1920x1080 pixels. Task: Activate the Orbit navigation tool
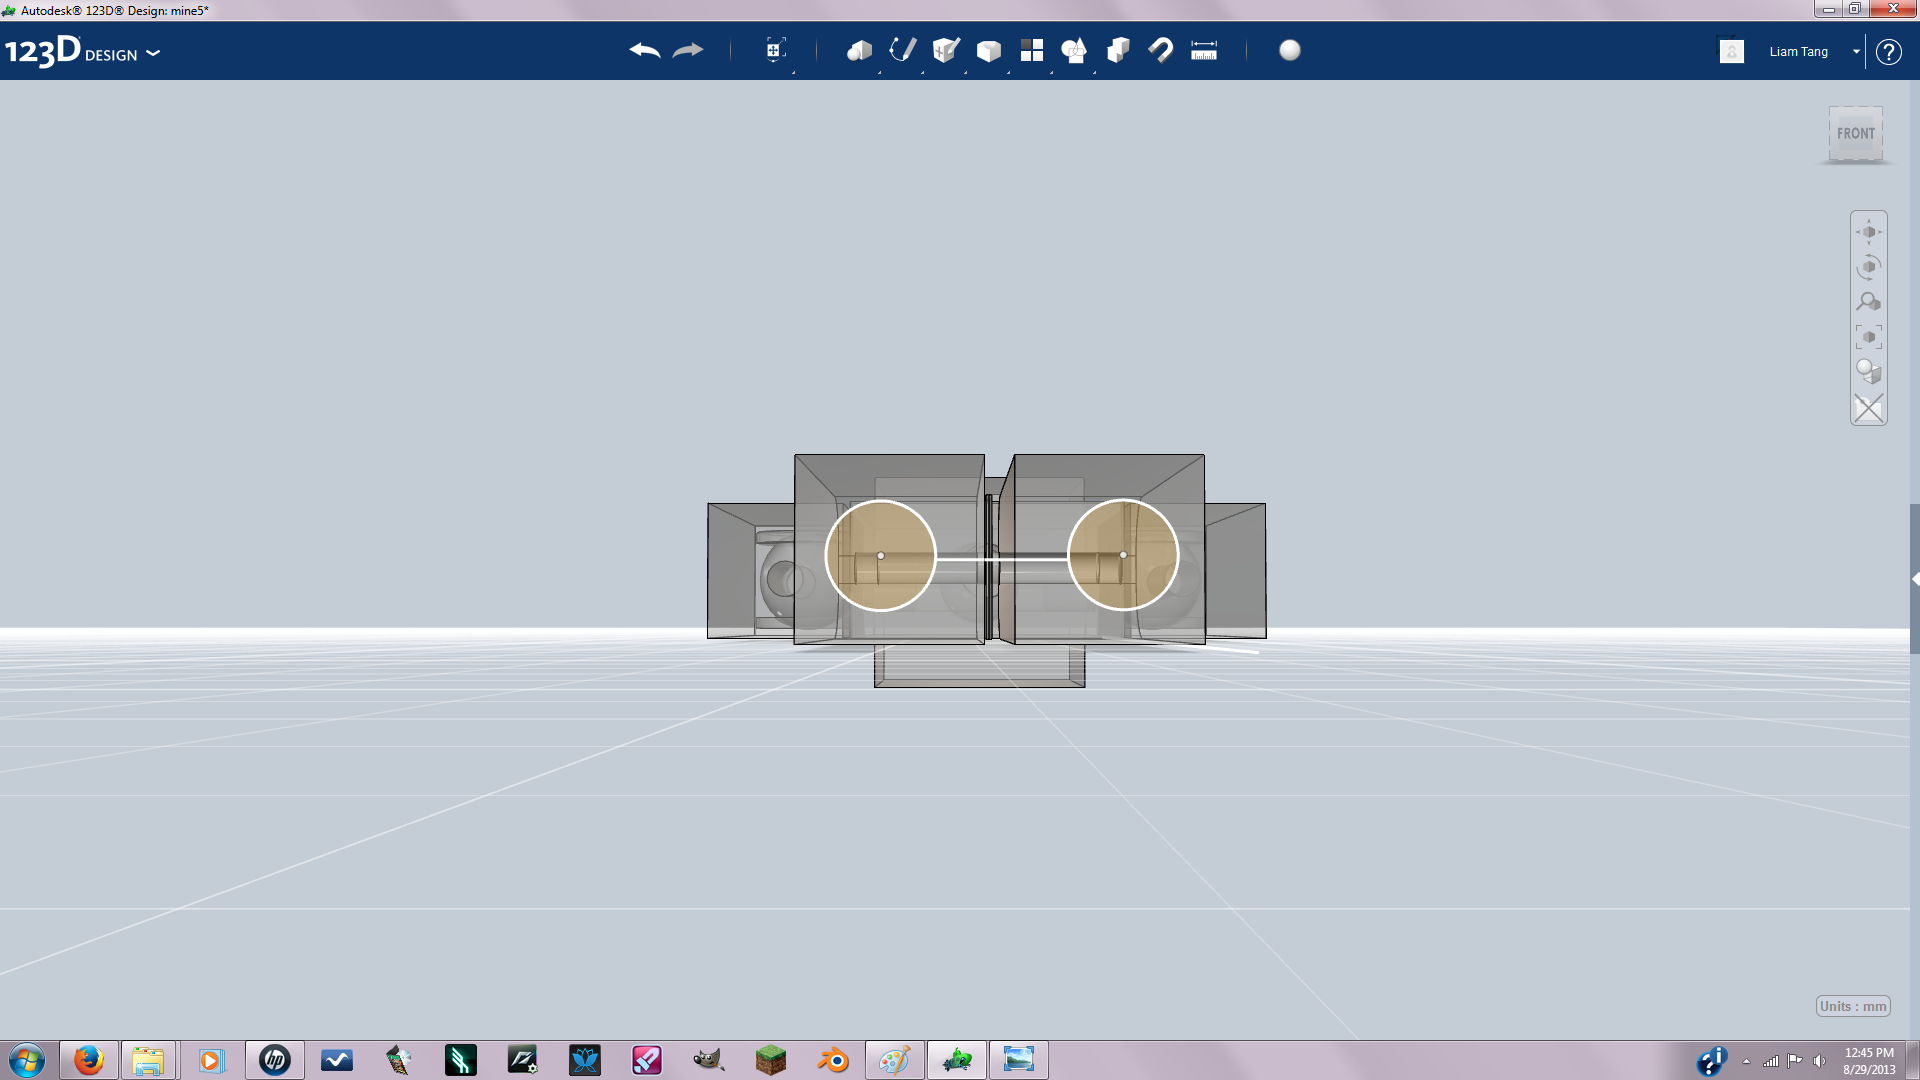1869,267
